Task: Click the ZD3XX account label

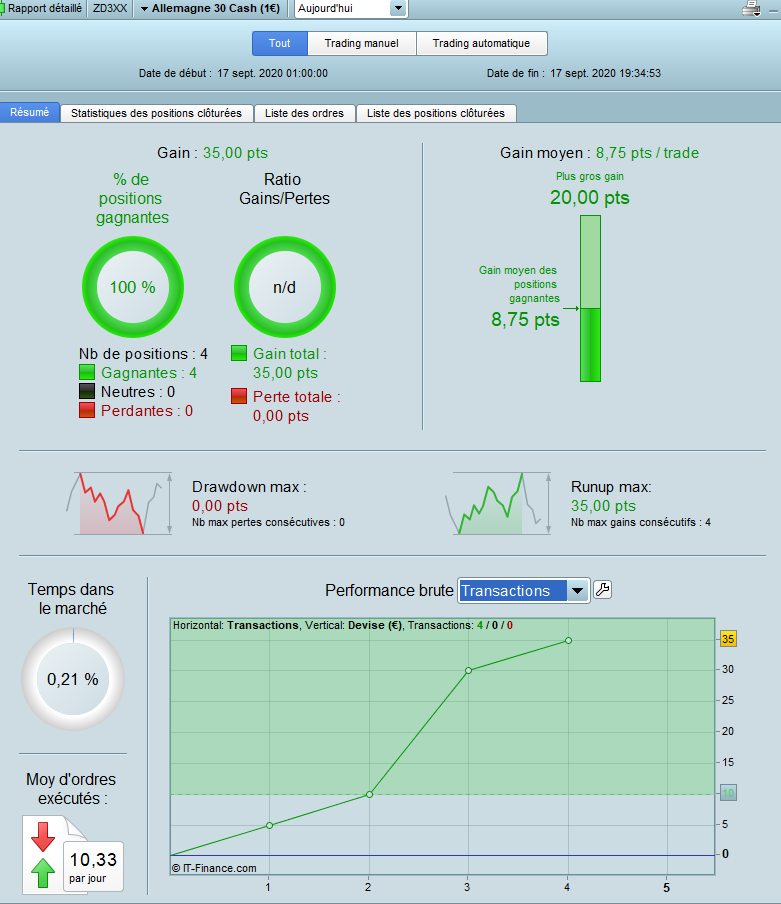Action: (x=110, y=9)
